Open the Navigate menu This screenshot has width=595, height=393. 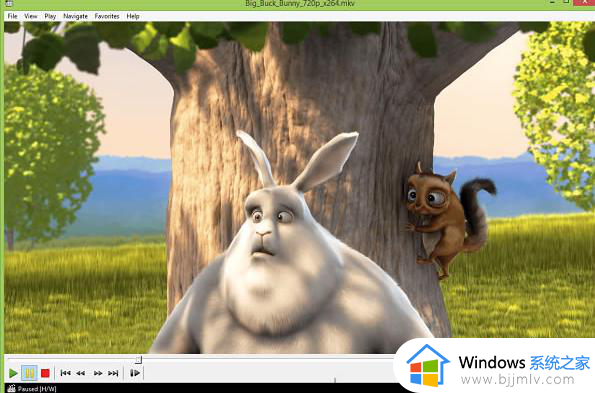click(76, 16)
